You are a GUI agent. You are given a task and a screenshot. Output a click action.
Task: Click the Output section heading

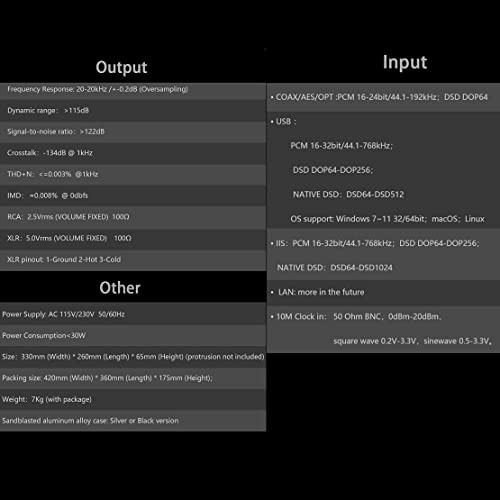click(121, 67)
